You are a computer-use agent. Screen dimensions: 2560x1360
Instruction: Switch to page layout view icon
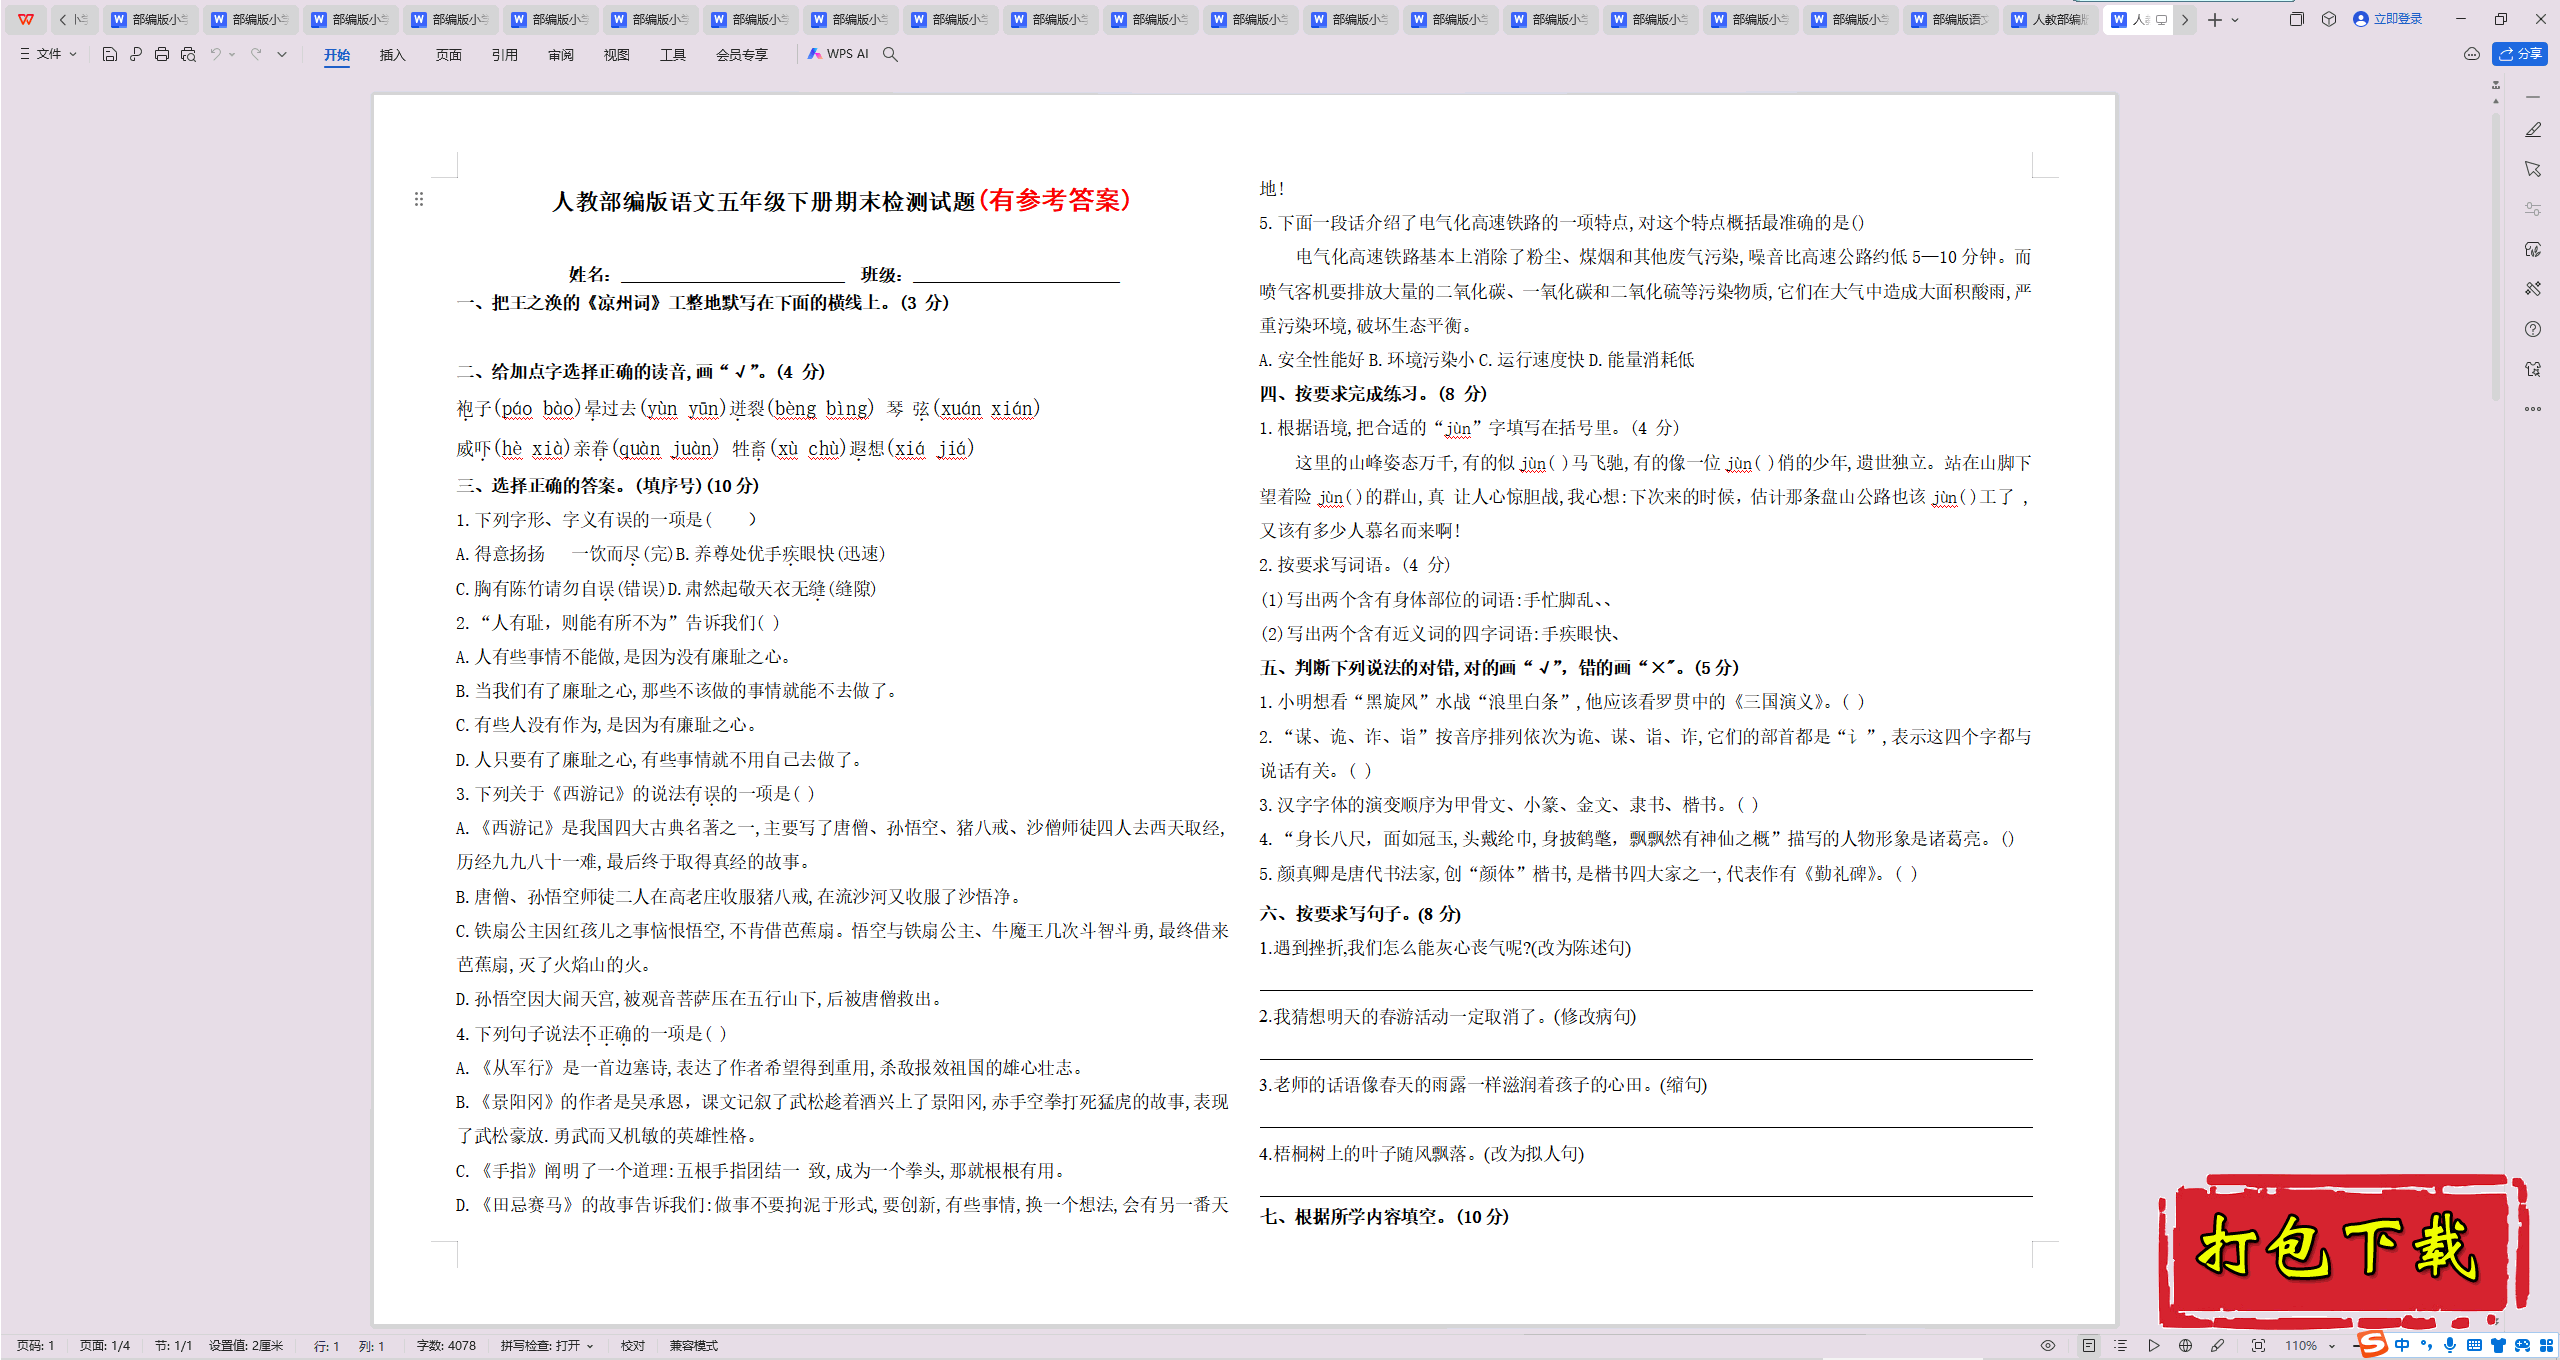click(x=2089, y=1346)
